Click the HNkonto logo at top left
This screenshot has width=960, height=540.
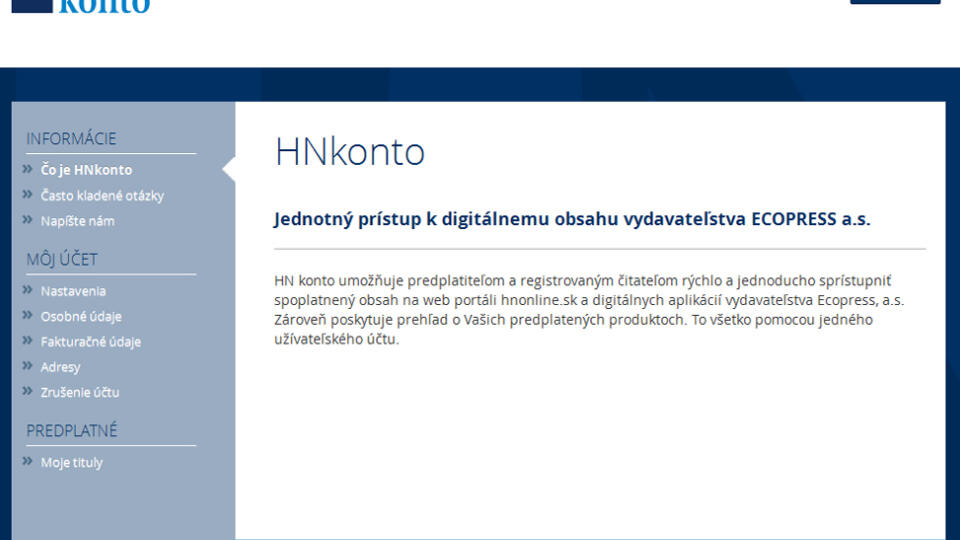(81, 6)
